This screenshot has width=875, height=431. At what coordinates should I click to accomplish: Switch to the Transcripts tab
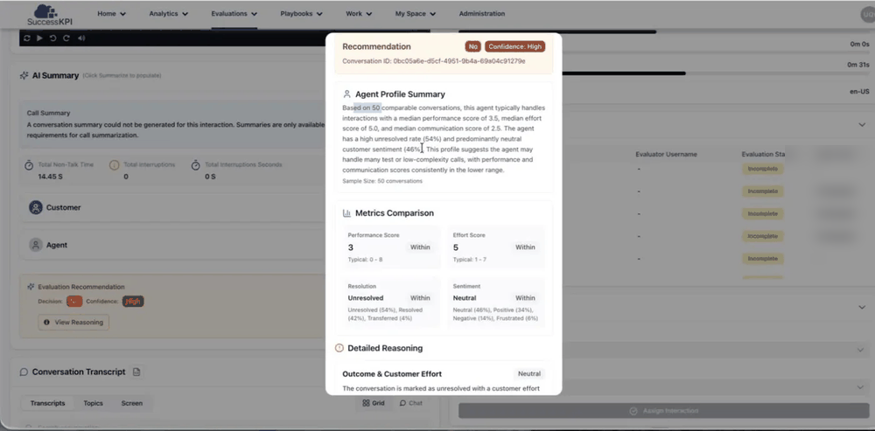click(47, 403)
